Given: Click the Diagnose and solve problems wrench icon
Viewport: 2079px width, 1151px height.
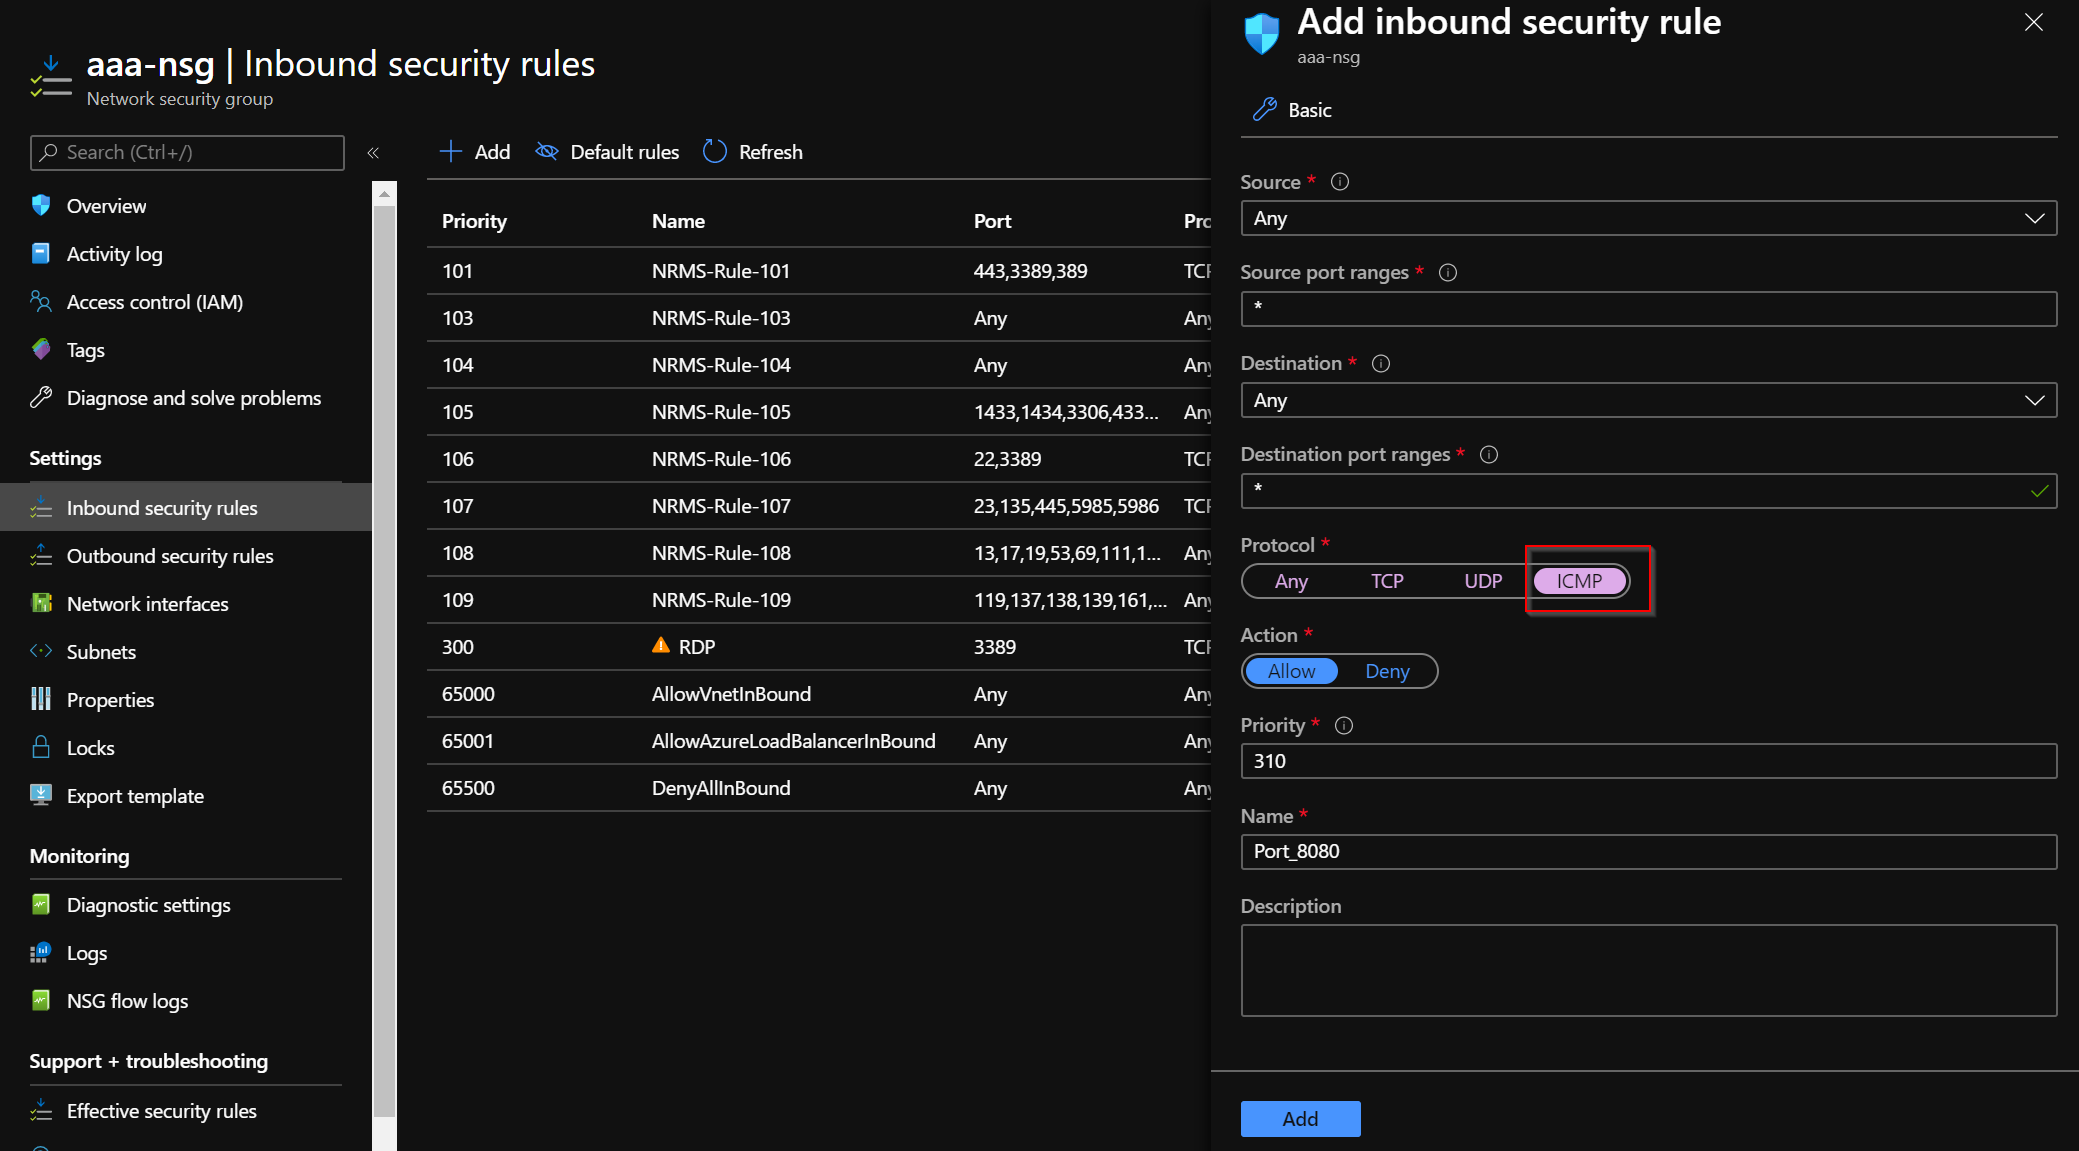Looking at the screenshot, I should 41,397.
